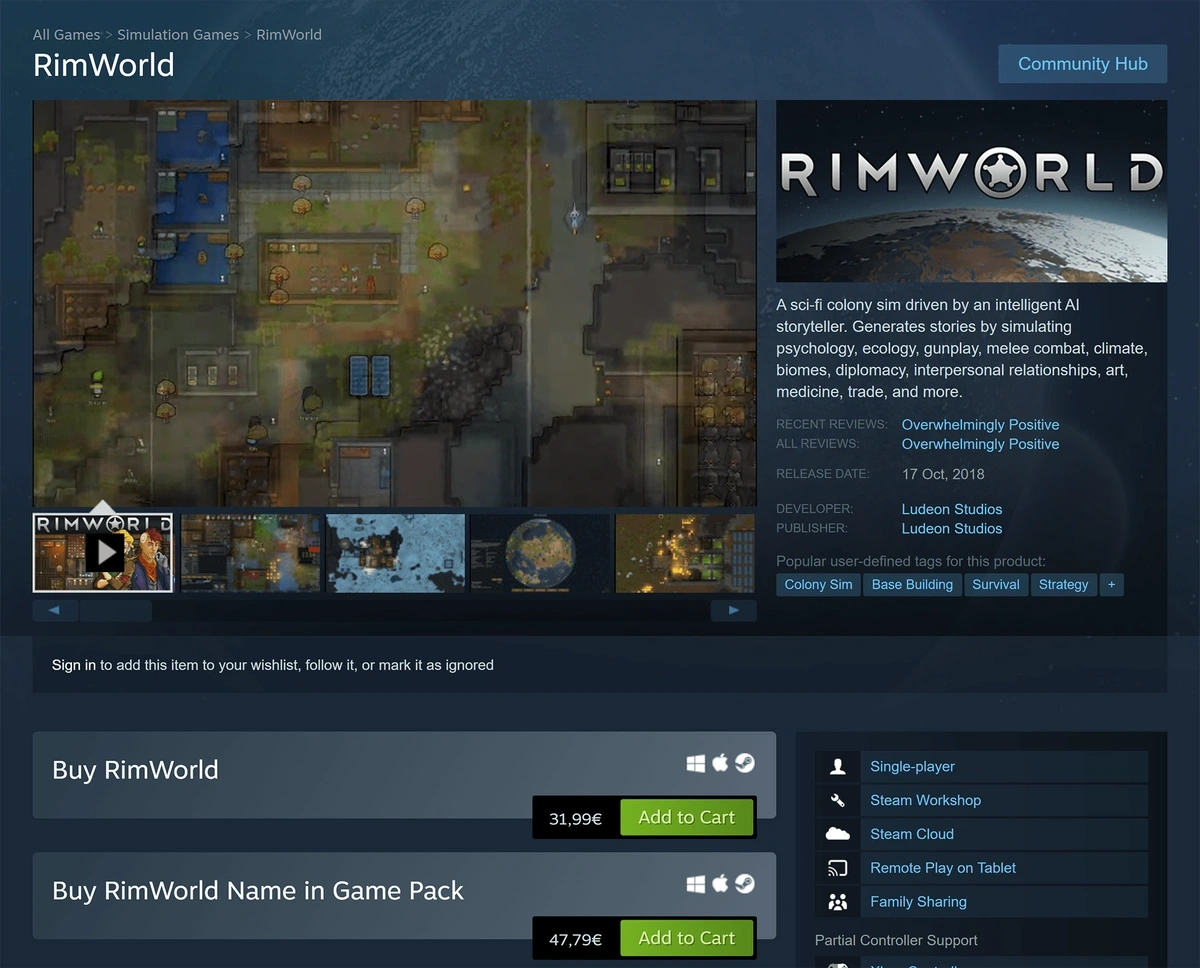Click Steam icon in Name in Game Pack box
The height and width of the screenshot is (968, 1200).
(745, 884)
